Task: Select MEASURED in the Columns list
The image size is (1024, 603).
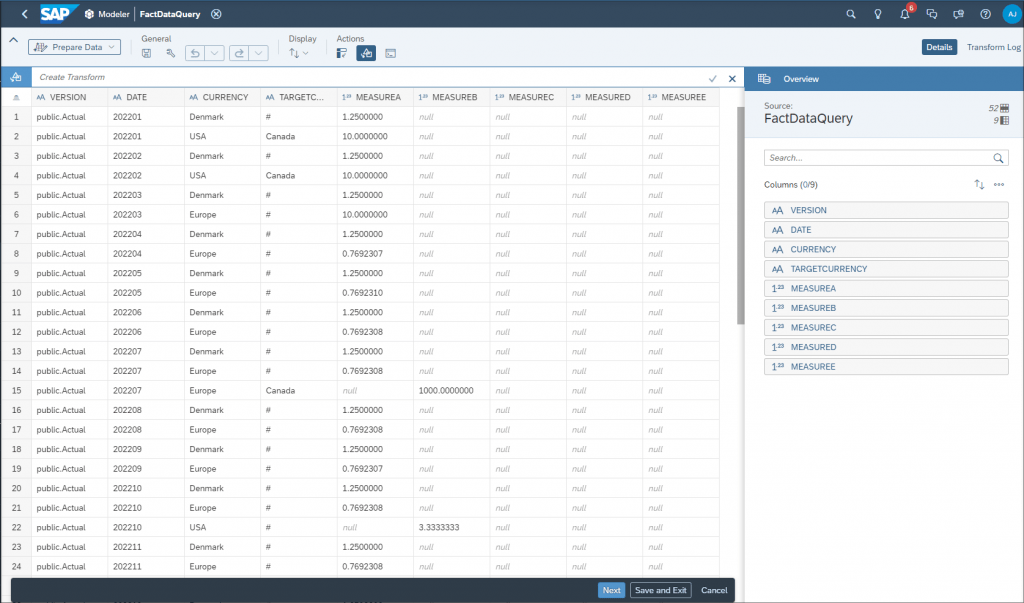Action: click(886, 347)
